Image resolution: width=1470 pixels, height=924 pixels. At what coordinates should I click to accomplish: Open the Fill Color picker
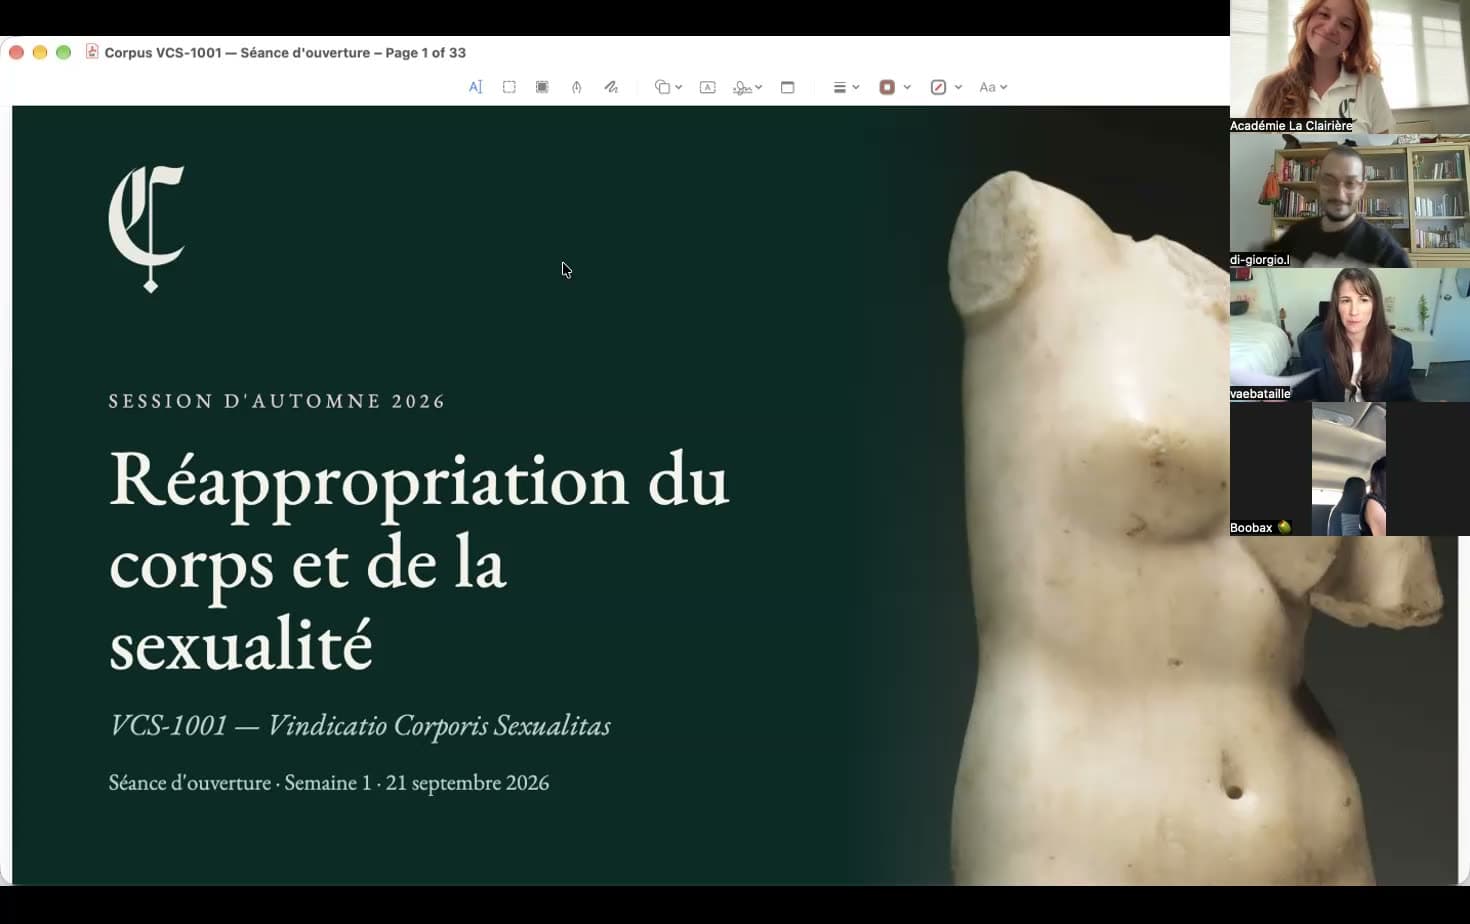click(x=945, y=87)
